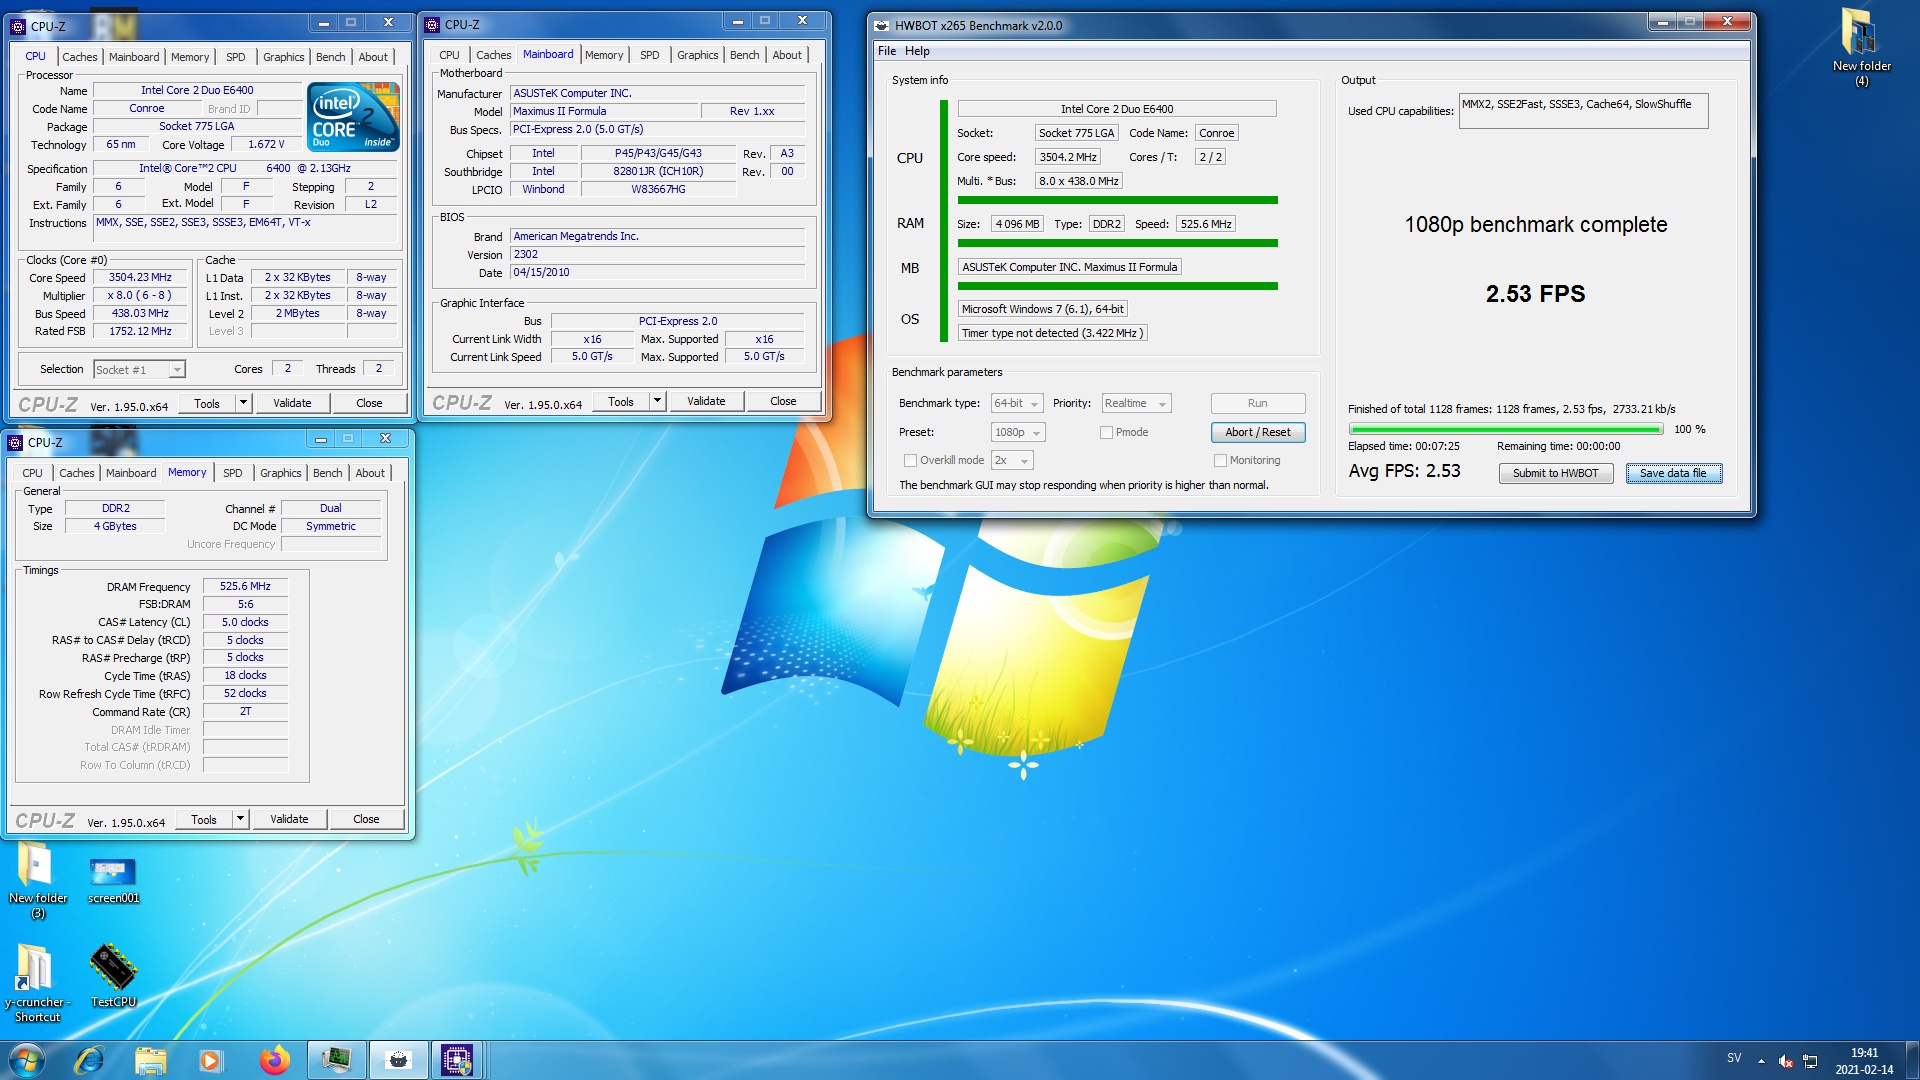Launch the TestCPU desktop icon

pos(113,975)
